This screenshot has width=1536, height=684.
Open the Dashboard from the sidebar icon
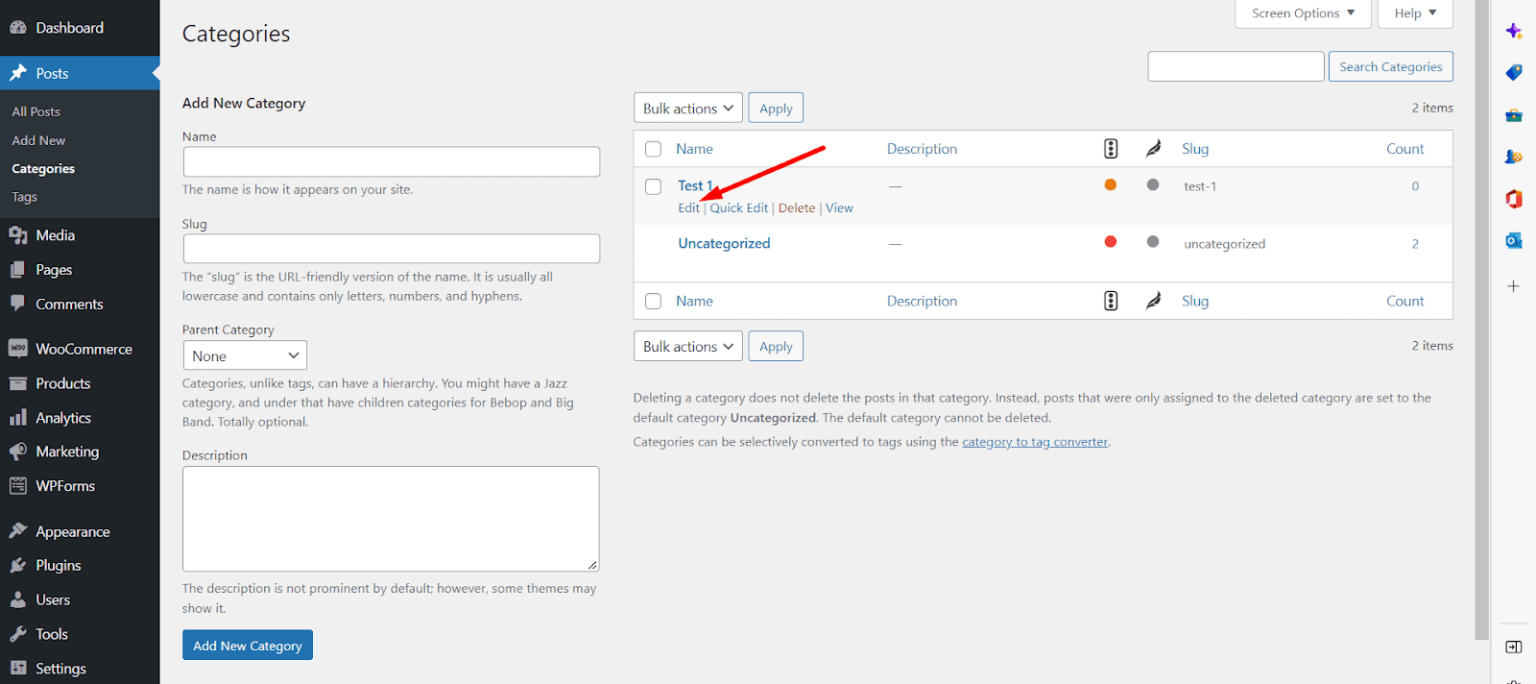tap(22, 27)
